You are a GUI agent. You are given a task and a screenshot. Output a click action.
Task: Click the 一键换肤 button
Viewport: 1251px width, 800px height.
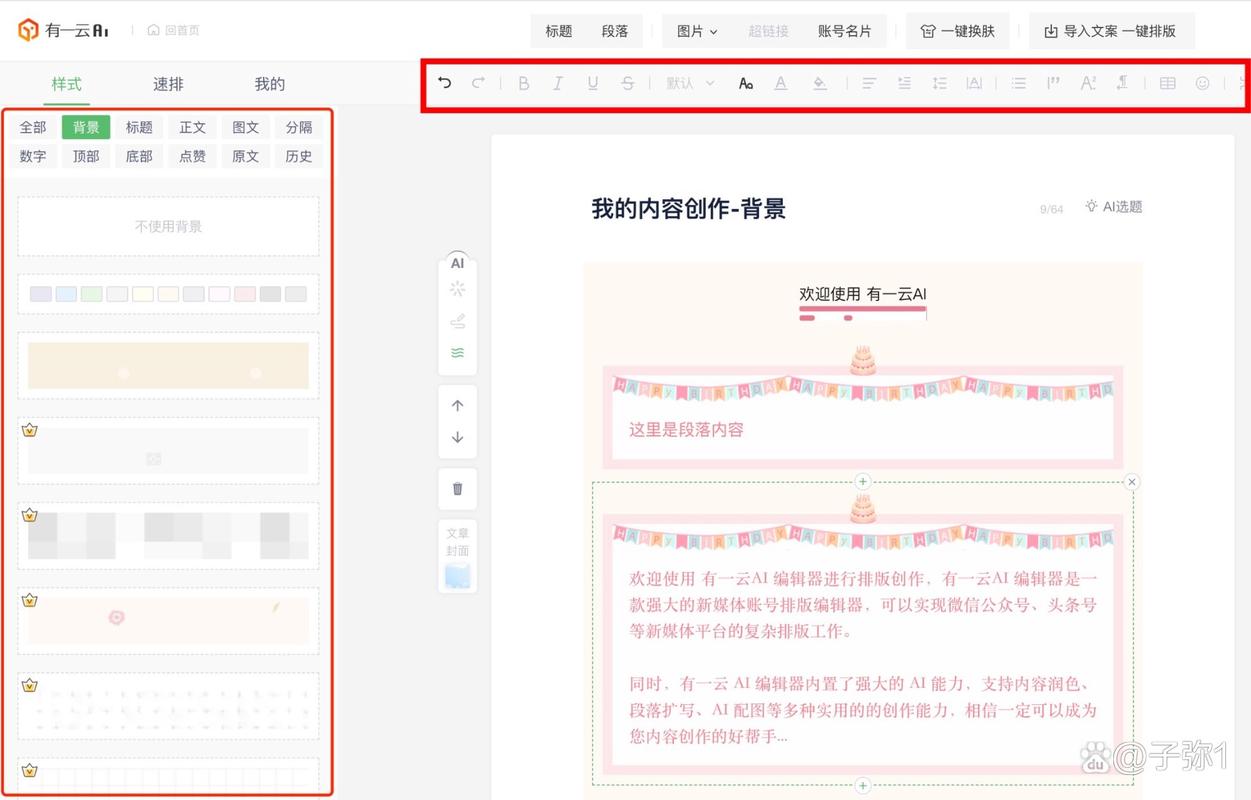tap(957, 30)
